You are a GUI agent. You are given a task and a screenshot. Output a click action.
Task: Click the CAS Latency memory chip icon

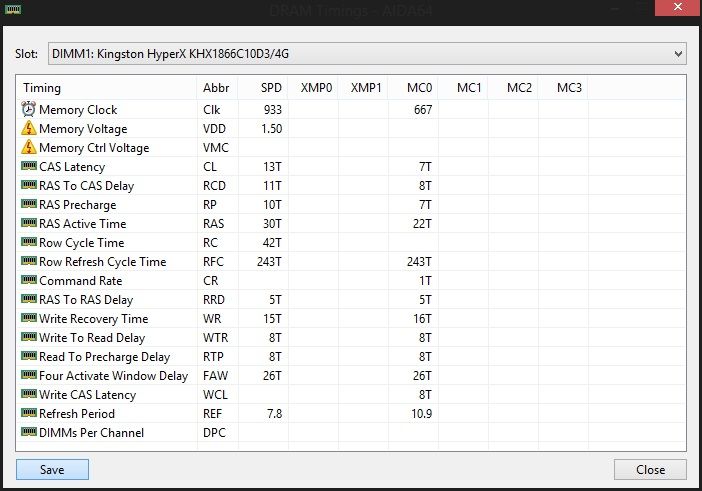pyautogui.click(x=29, y=166)
